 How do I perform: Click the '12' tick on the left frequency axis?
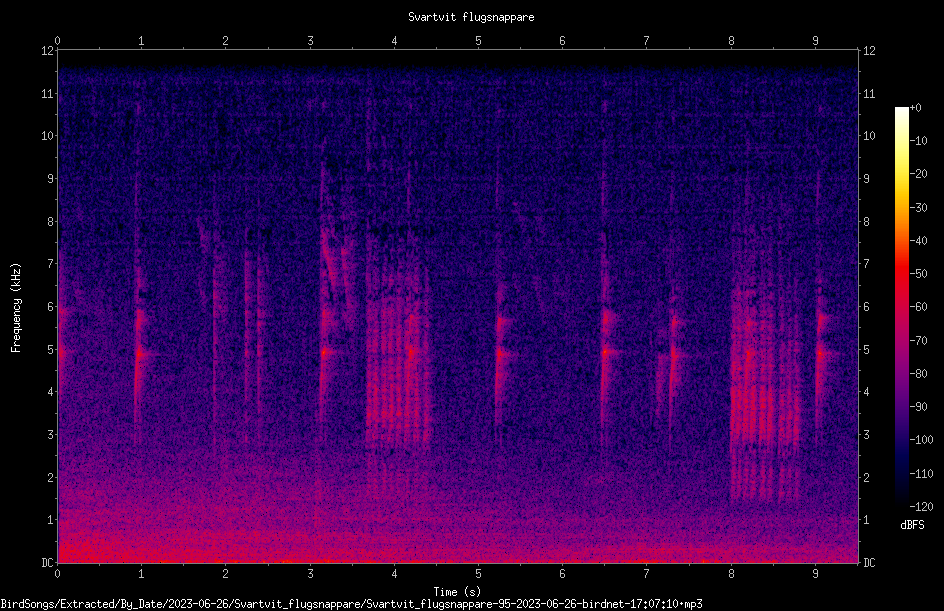click(x=48, y=51)
